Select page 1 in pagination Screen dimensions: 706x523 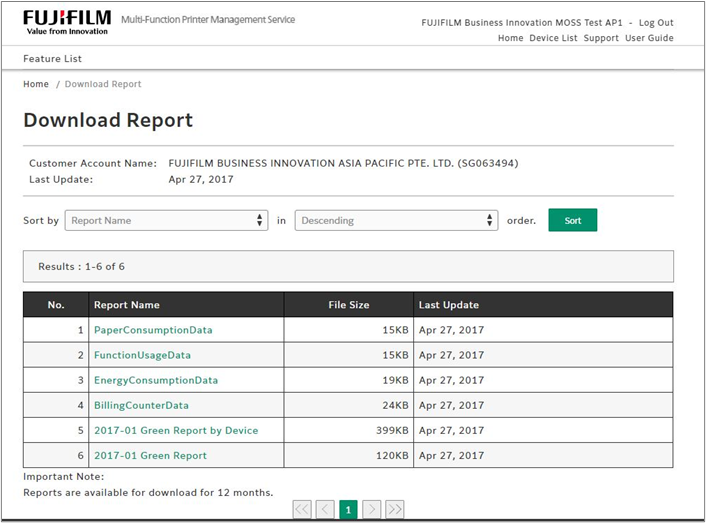coord(348,510)
